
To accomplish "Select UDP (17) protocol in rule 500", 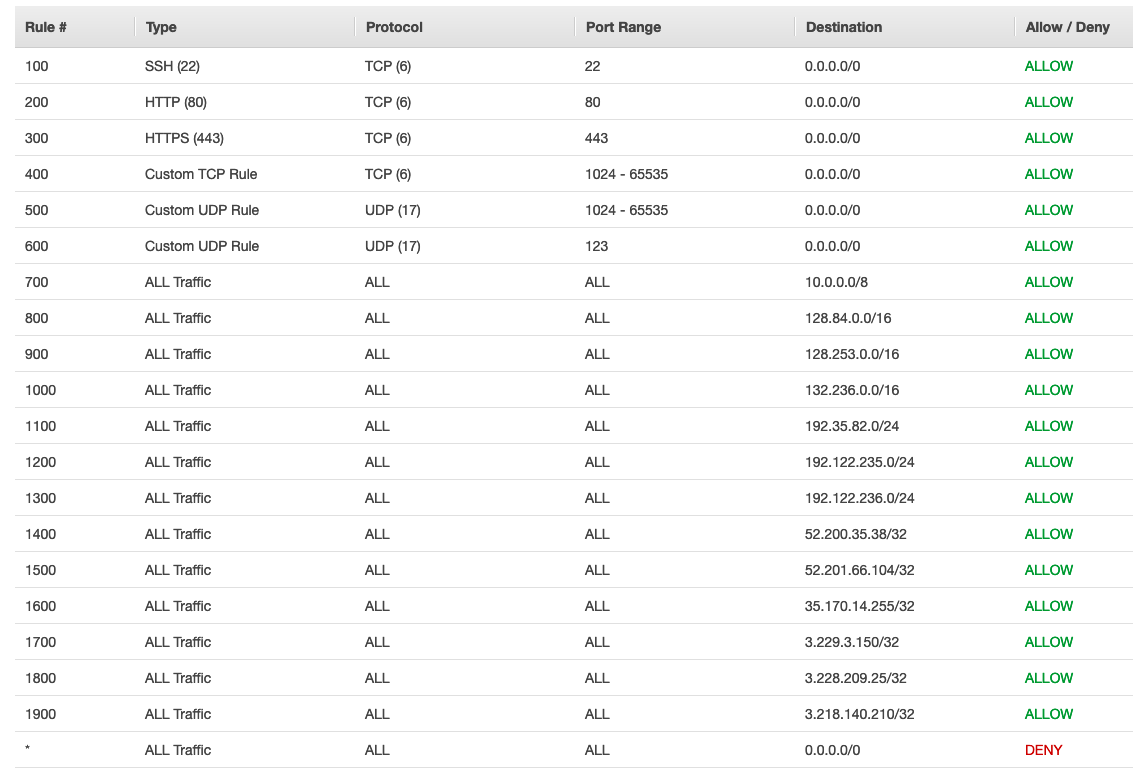I will pos(392,210).
